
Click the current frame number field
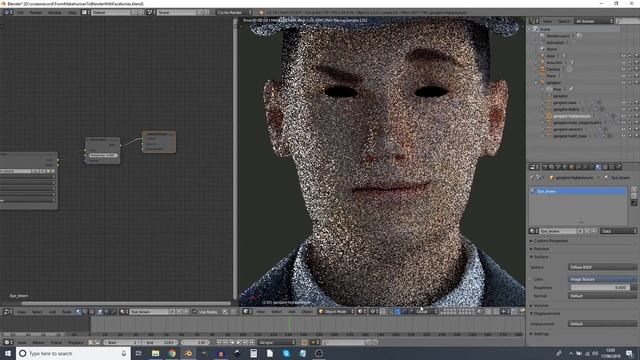tap(195, 342)
